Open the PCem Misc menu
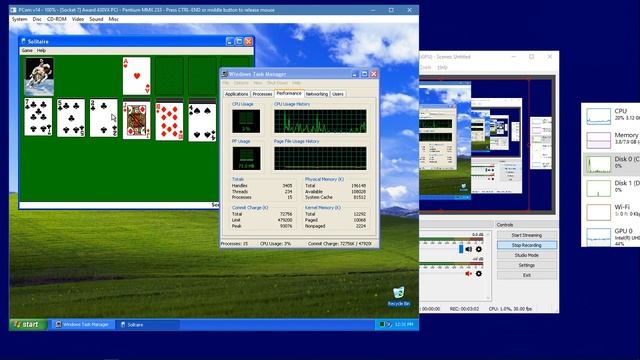The width and height of the screenshot is (640, 360). 113,19
